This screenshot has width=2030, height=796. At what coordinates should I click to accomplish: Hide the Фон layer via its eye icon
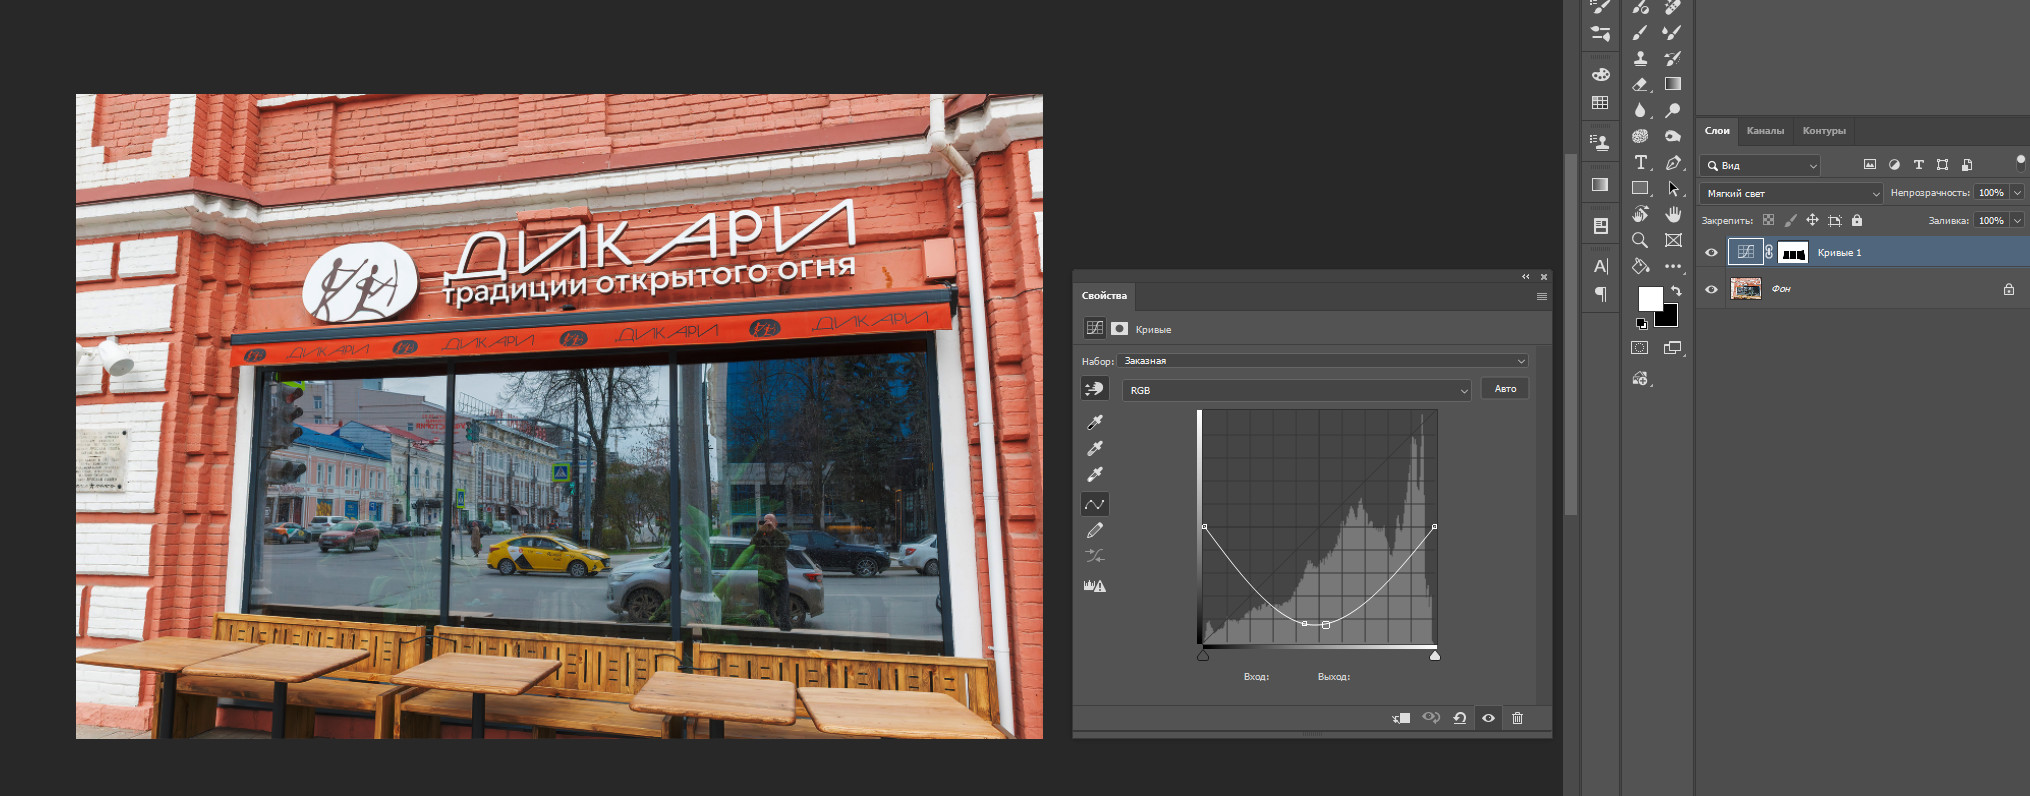(1711, 289)
